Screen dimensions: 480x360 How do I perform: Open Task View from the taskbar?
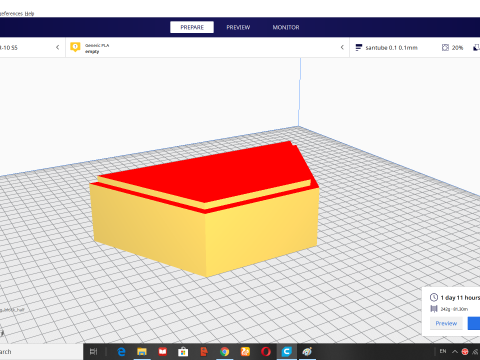pyautogui.click(x=93, y=351)
